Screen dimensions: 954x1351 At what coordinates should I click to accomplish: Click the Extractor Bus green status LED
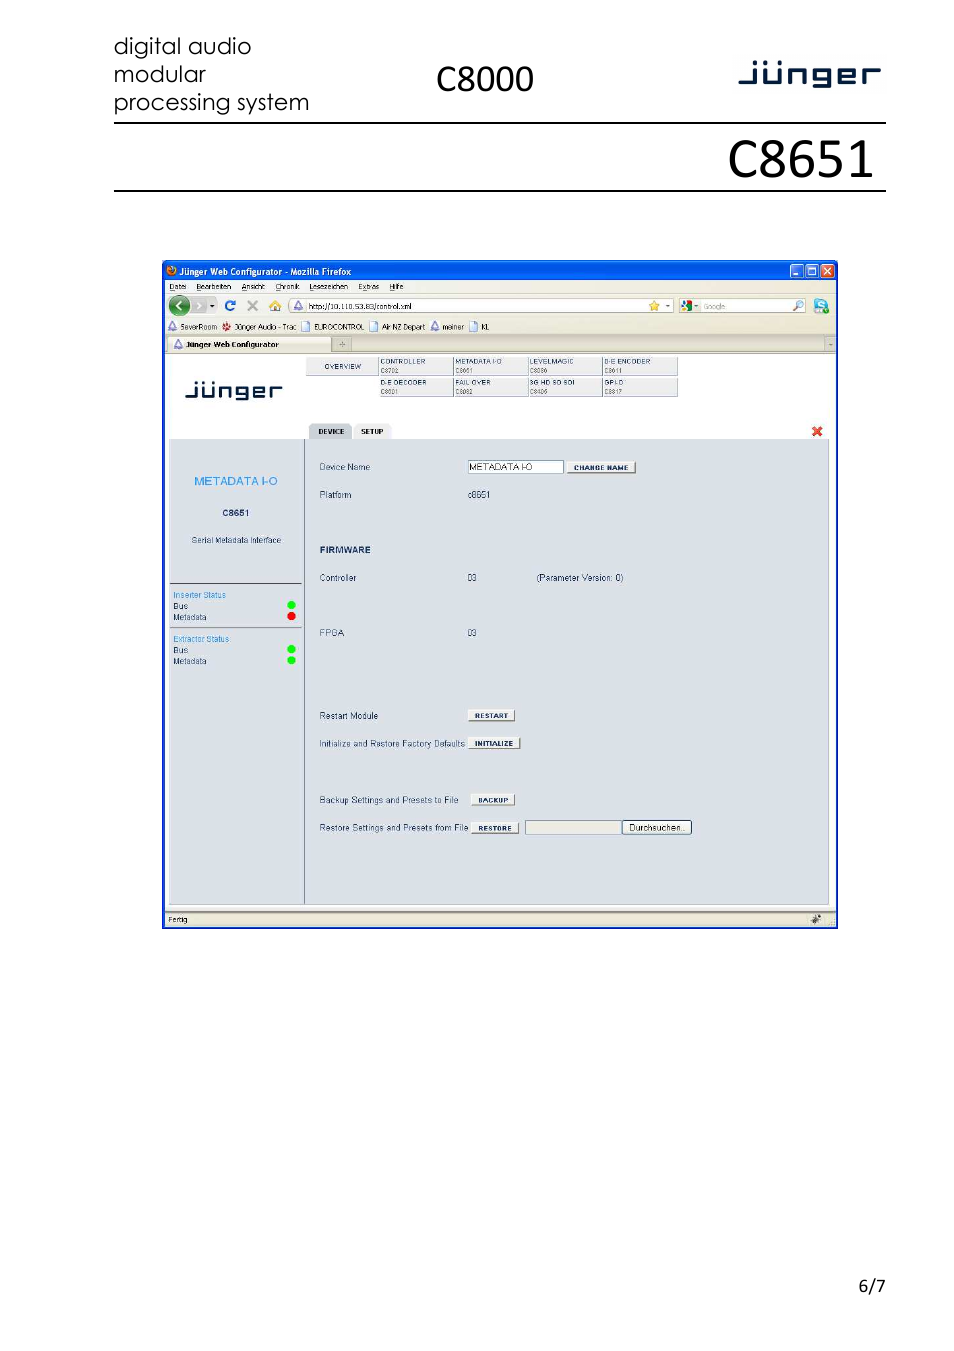coord(291,649)
